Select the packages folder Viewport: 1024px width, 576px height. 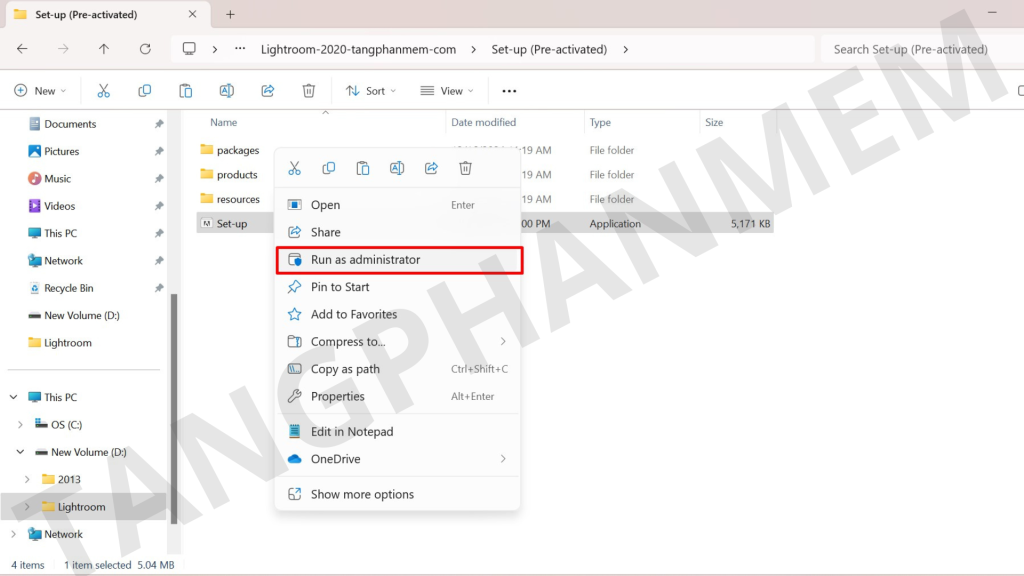tap(230, 150)
